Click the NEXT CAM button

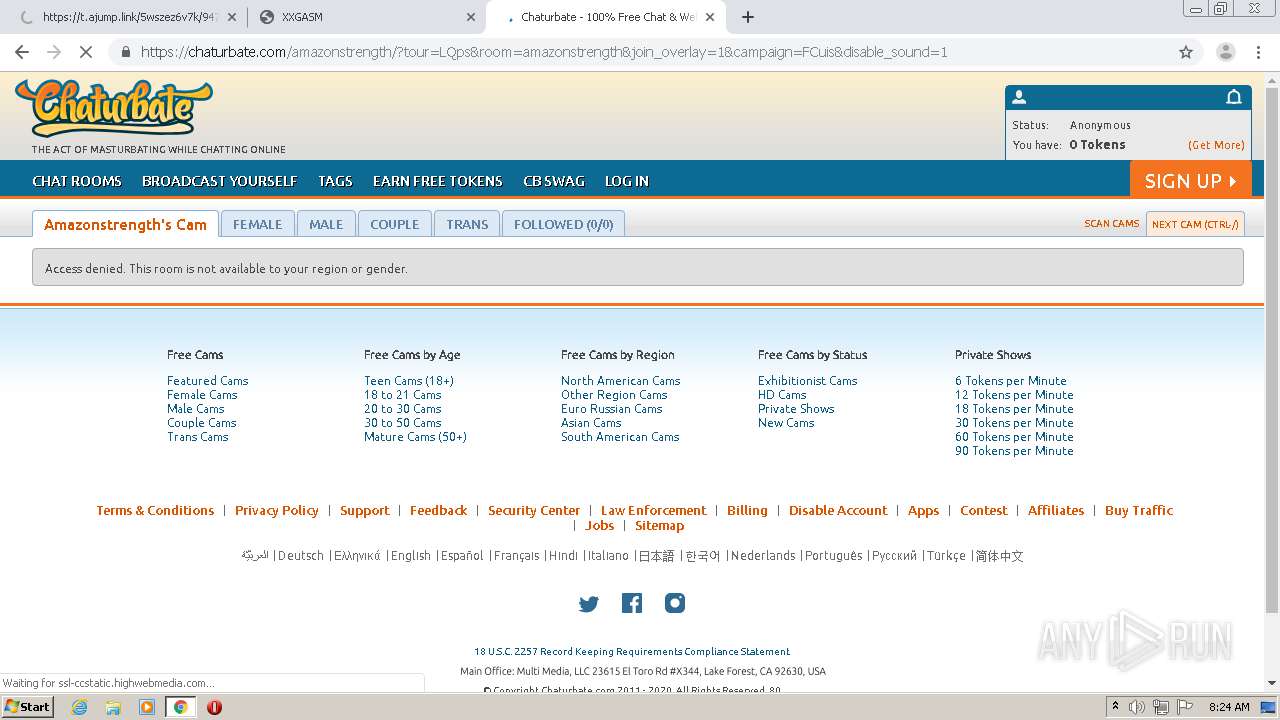(x=1195, y=224)
